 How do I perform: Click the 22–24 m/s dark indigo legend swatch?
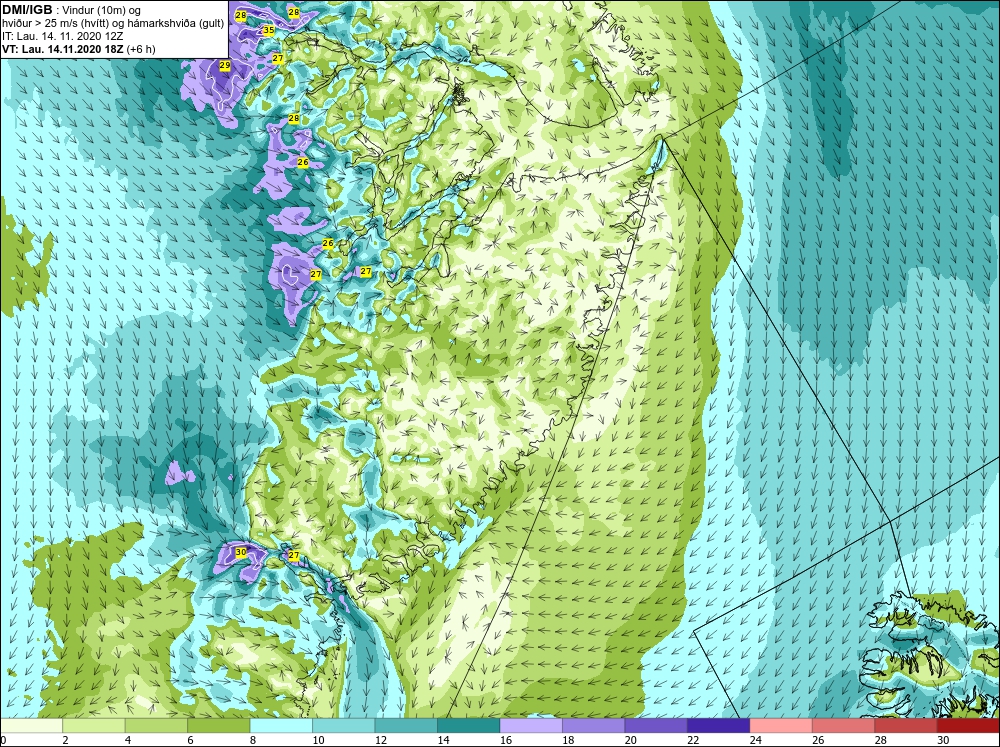[719, 725]
